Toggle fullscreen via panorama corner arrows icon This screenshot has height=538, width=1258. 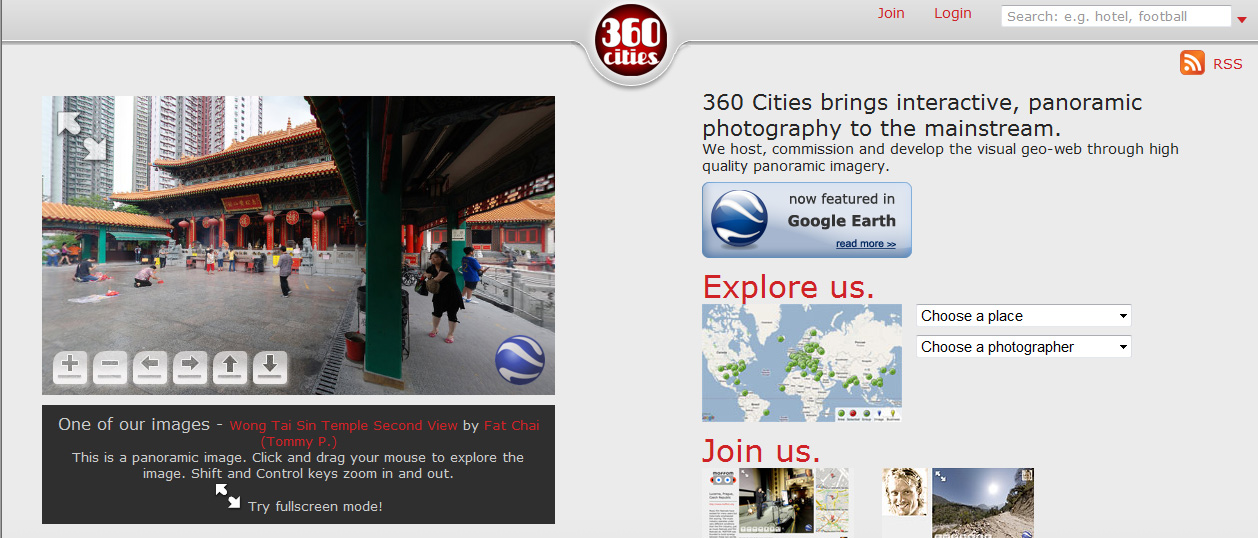[x=81, y=135]
